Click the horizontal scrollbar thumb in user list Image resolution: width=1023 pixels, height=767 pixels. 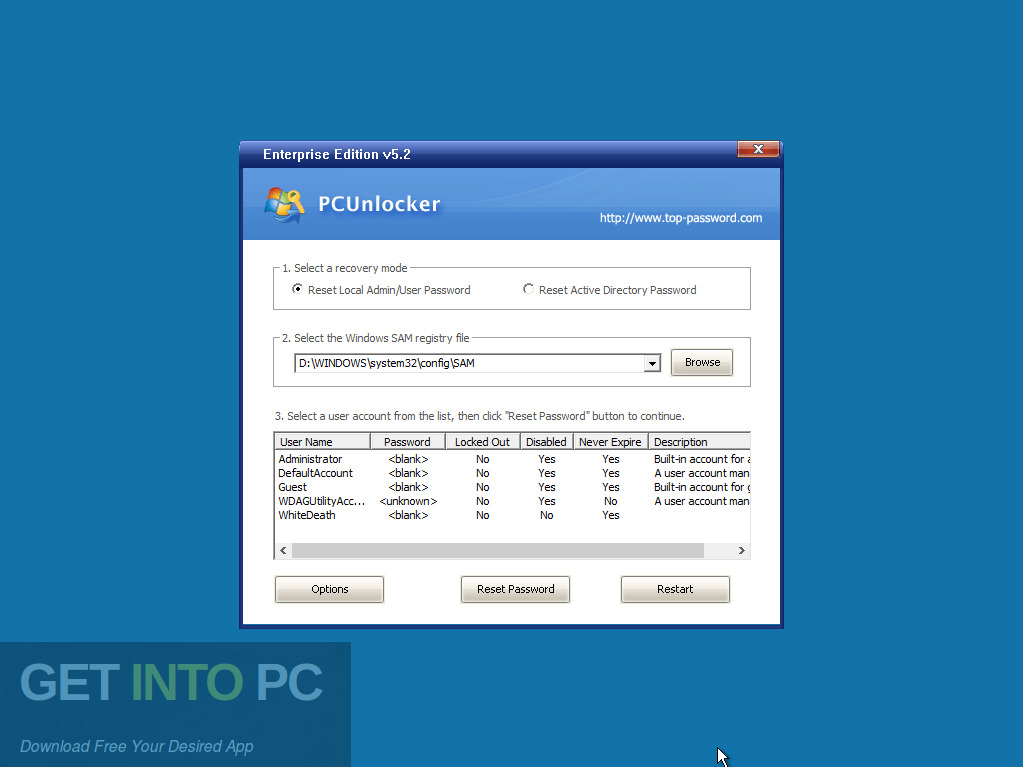(x=498, y=550)
